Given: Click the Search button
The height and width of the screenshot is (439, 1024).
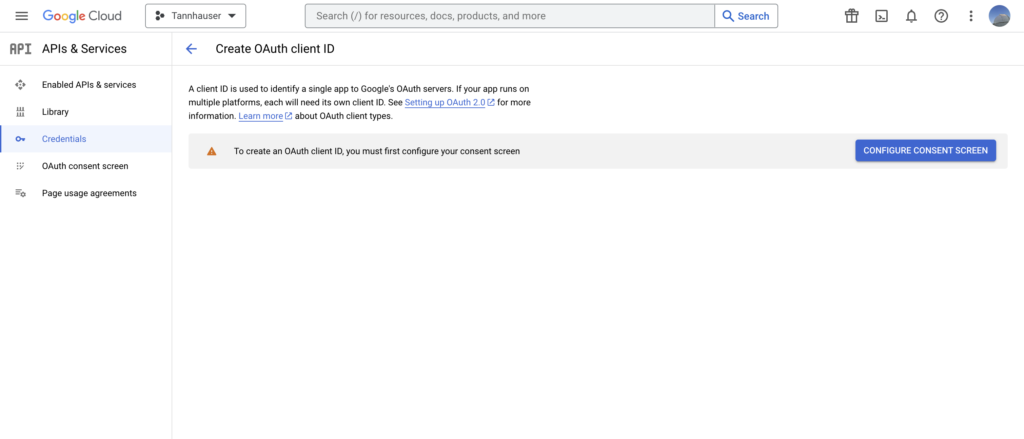Looking at the screenshot, I should point(746,16).
